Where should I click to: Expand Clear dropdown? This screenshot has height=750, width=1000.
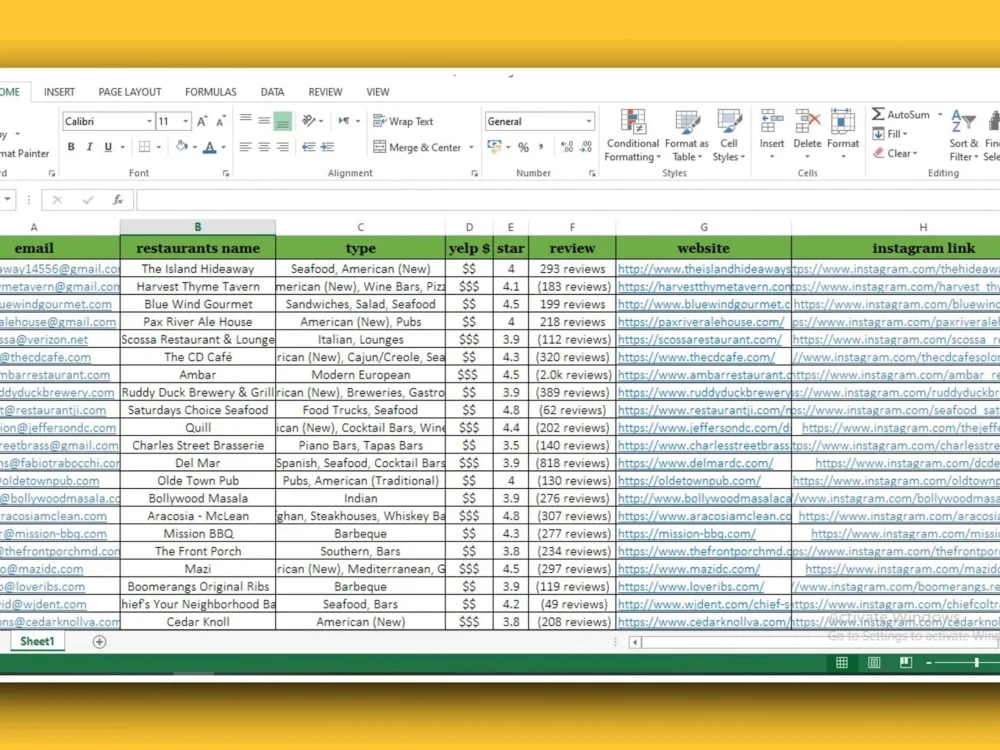(915, 154)
